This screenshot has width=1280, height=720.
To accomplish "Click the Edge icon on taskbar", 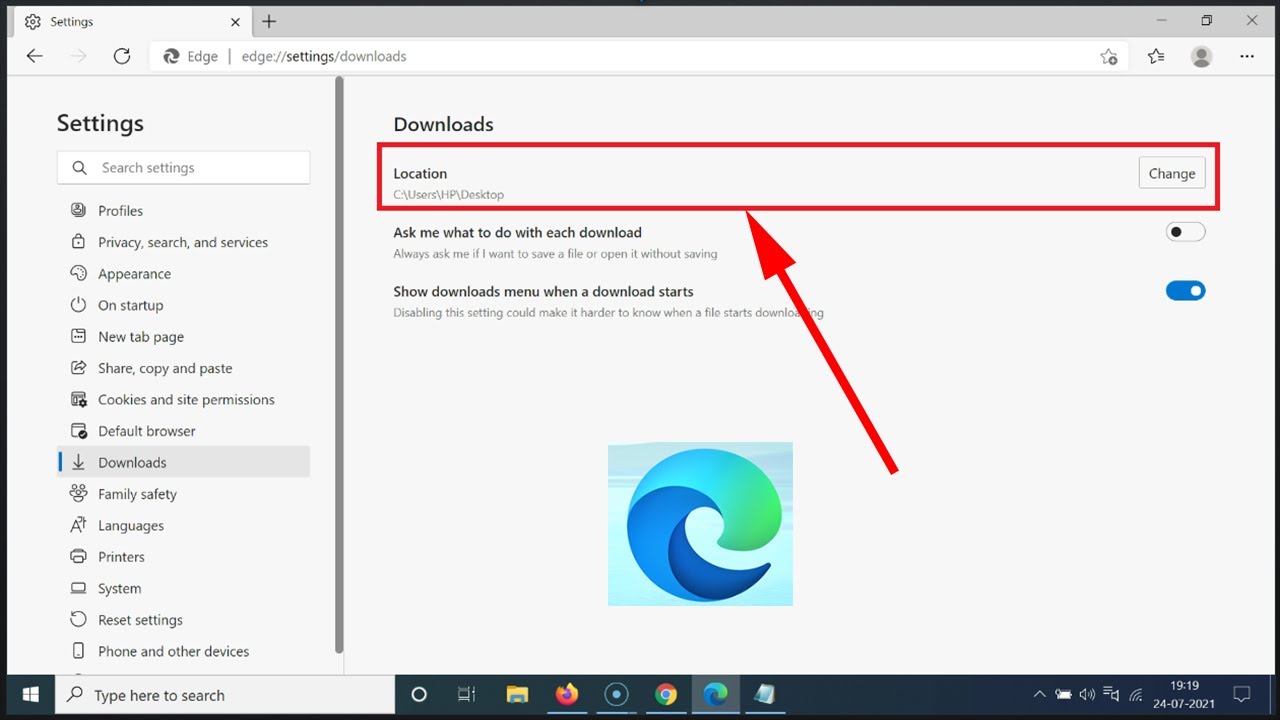I will tap(715, 695).
